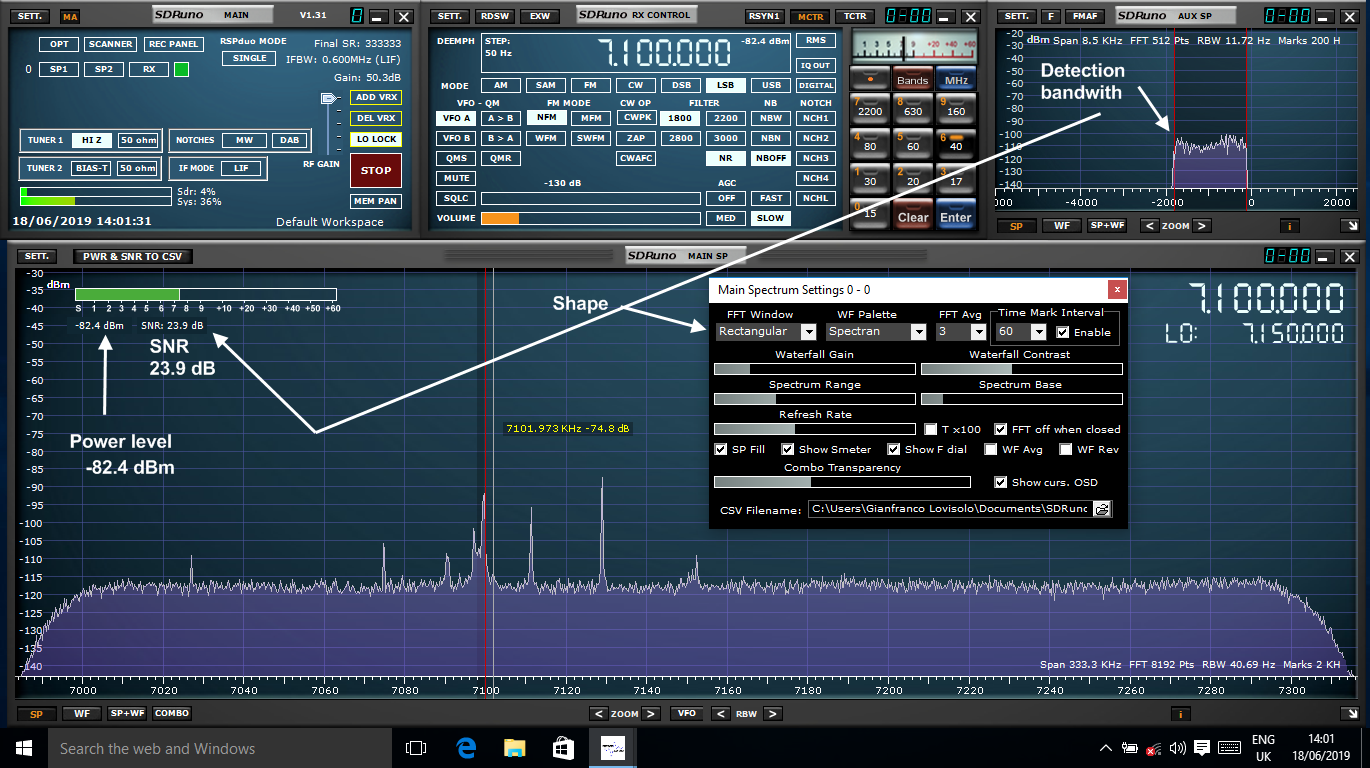Open info button in MAIN SP window

click(1182, 714)
